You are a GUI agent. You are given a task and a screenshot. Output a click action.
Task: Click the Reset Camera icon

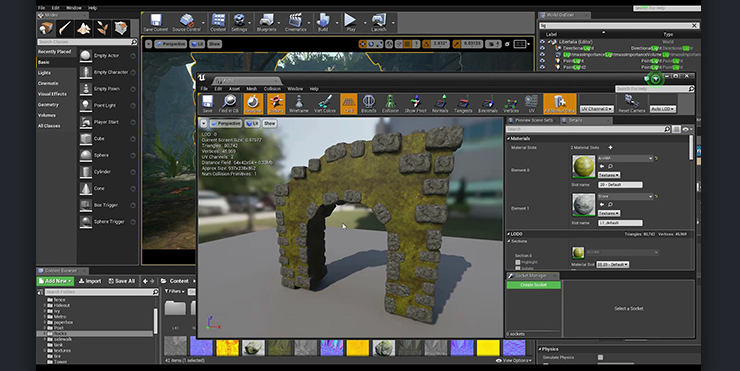[x=631, y=104]
